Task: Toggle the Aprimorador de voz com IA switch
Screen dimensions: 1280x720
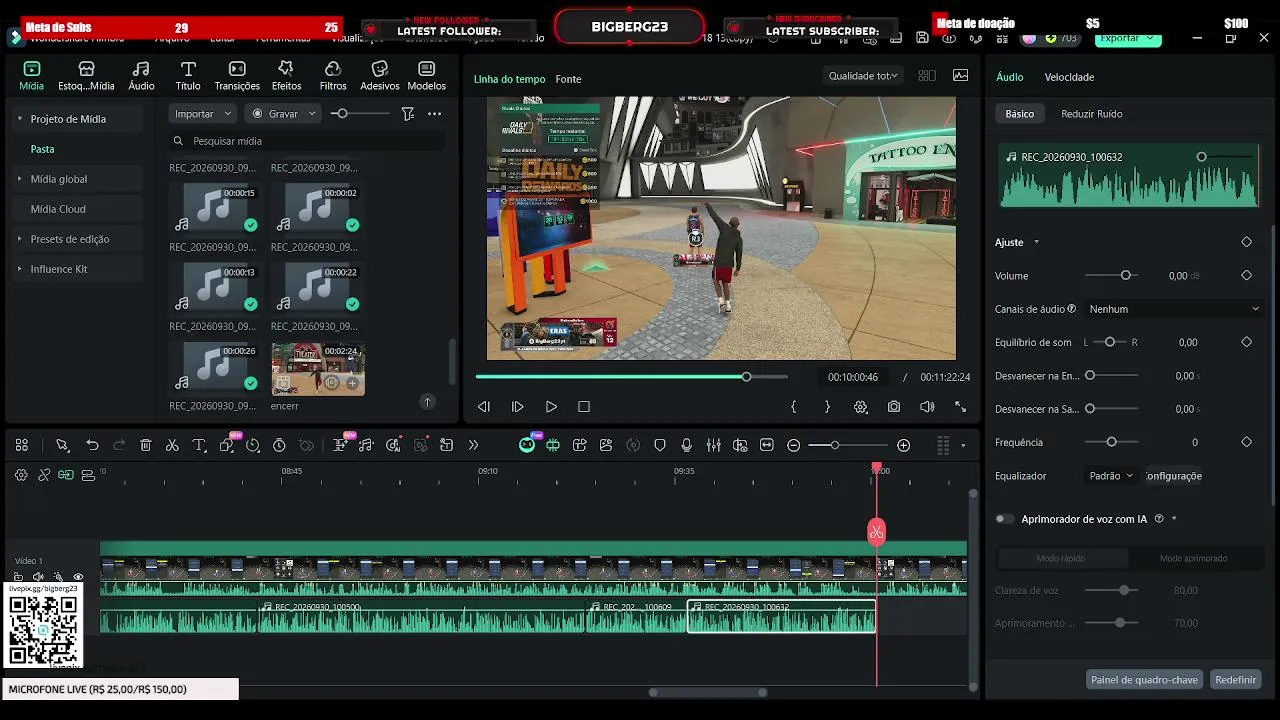Action: 1005,519
